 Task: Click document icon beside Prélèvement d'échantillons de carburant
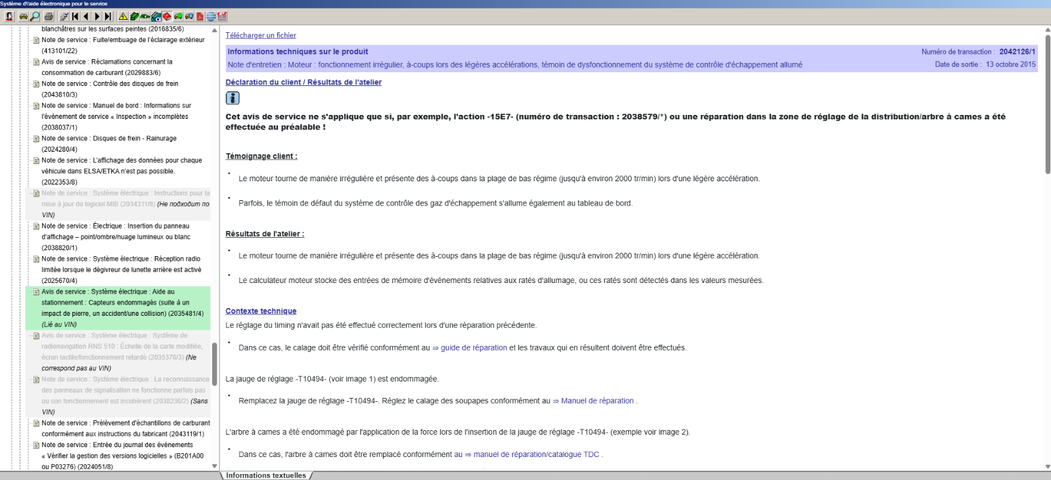click(x=36, y=423)
